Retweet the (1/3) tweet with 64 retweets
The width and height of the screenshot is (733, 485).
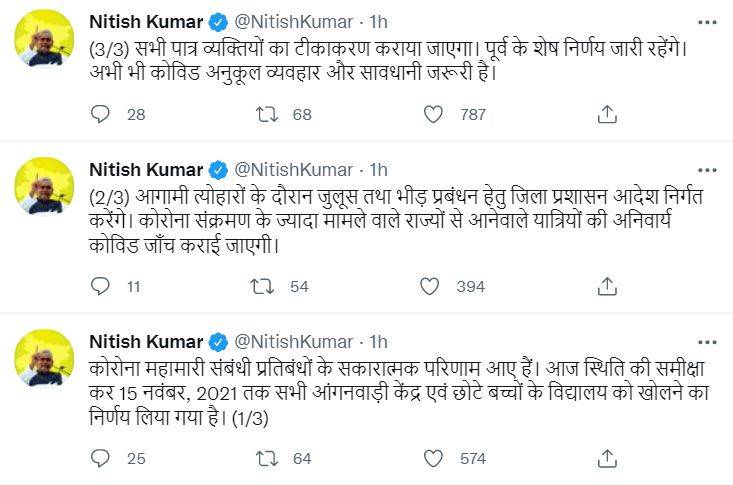[268, 459]
